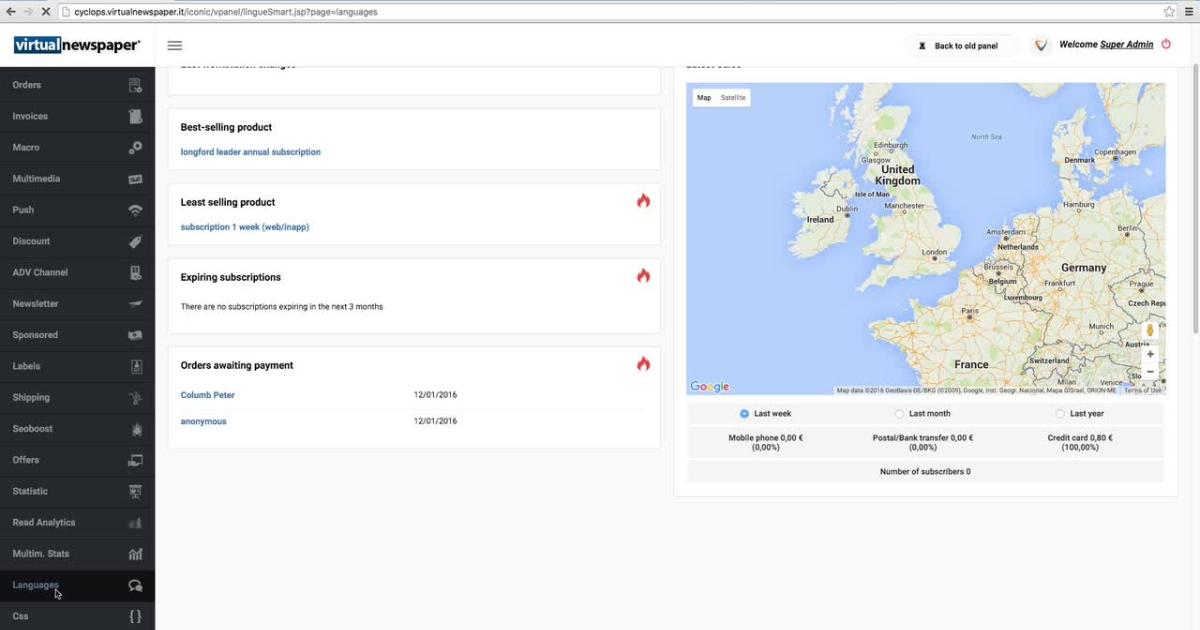Select the Last month radio button
The image size is (1200, 630).
click(899, 413)
